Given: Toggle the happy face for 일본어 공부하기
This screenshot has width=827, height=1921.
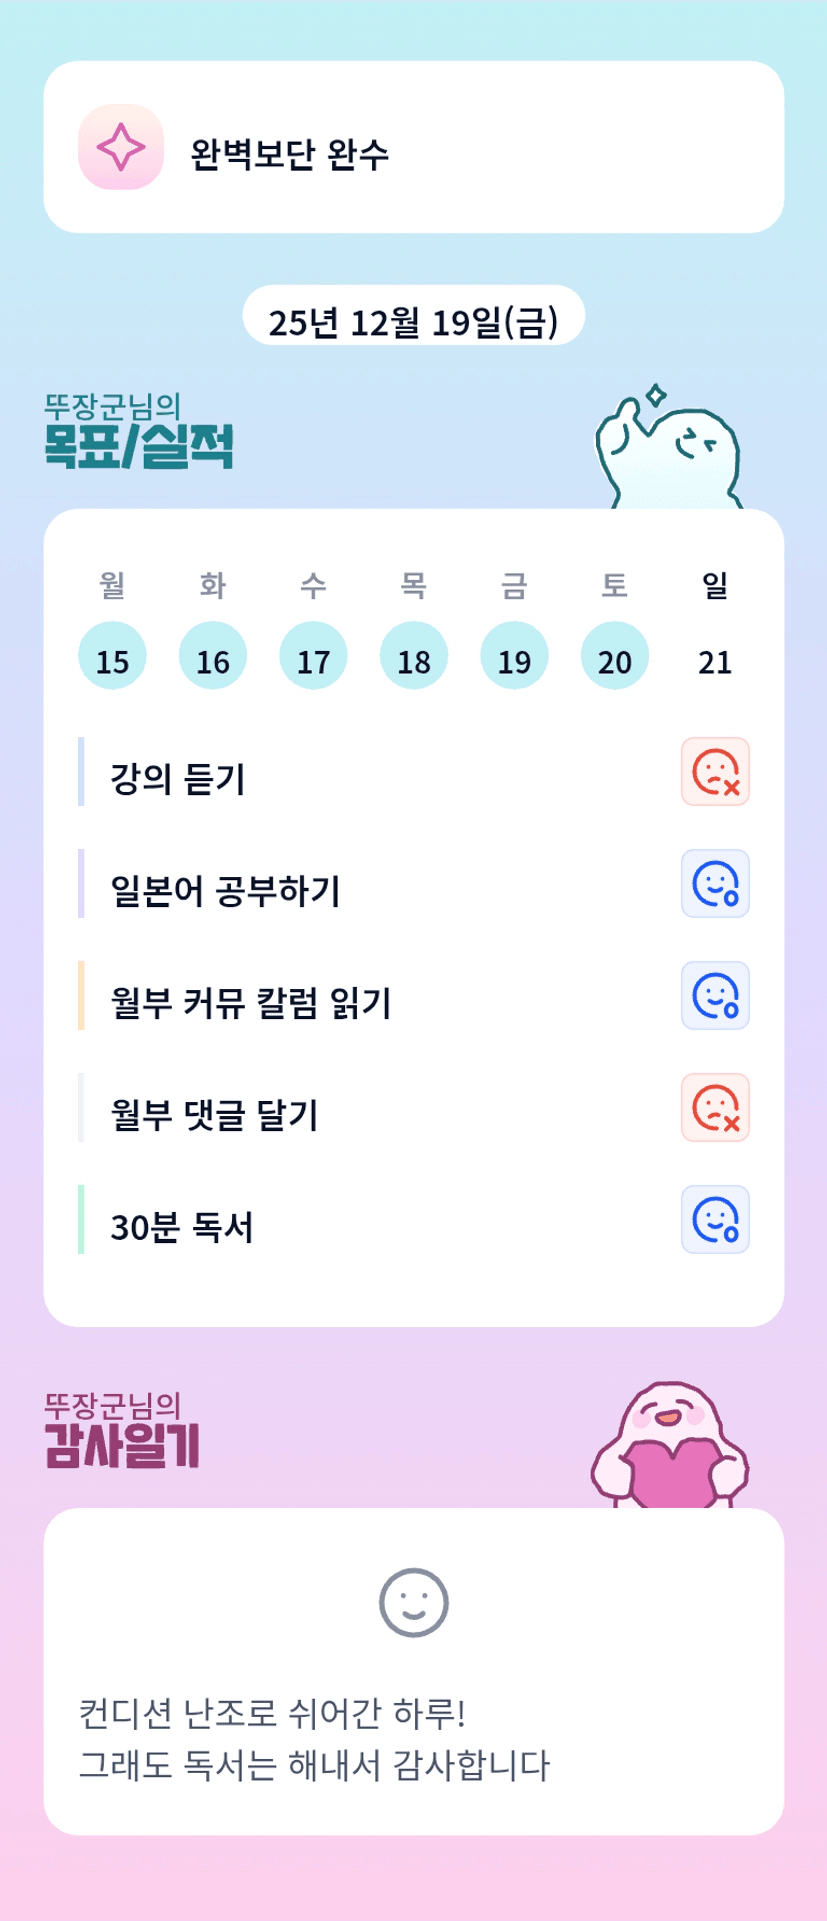Looking at the screenshot, I should click(x=715, y=884).
